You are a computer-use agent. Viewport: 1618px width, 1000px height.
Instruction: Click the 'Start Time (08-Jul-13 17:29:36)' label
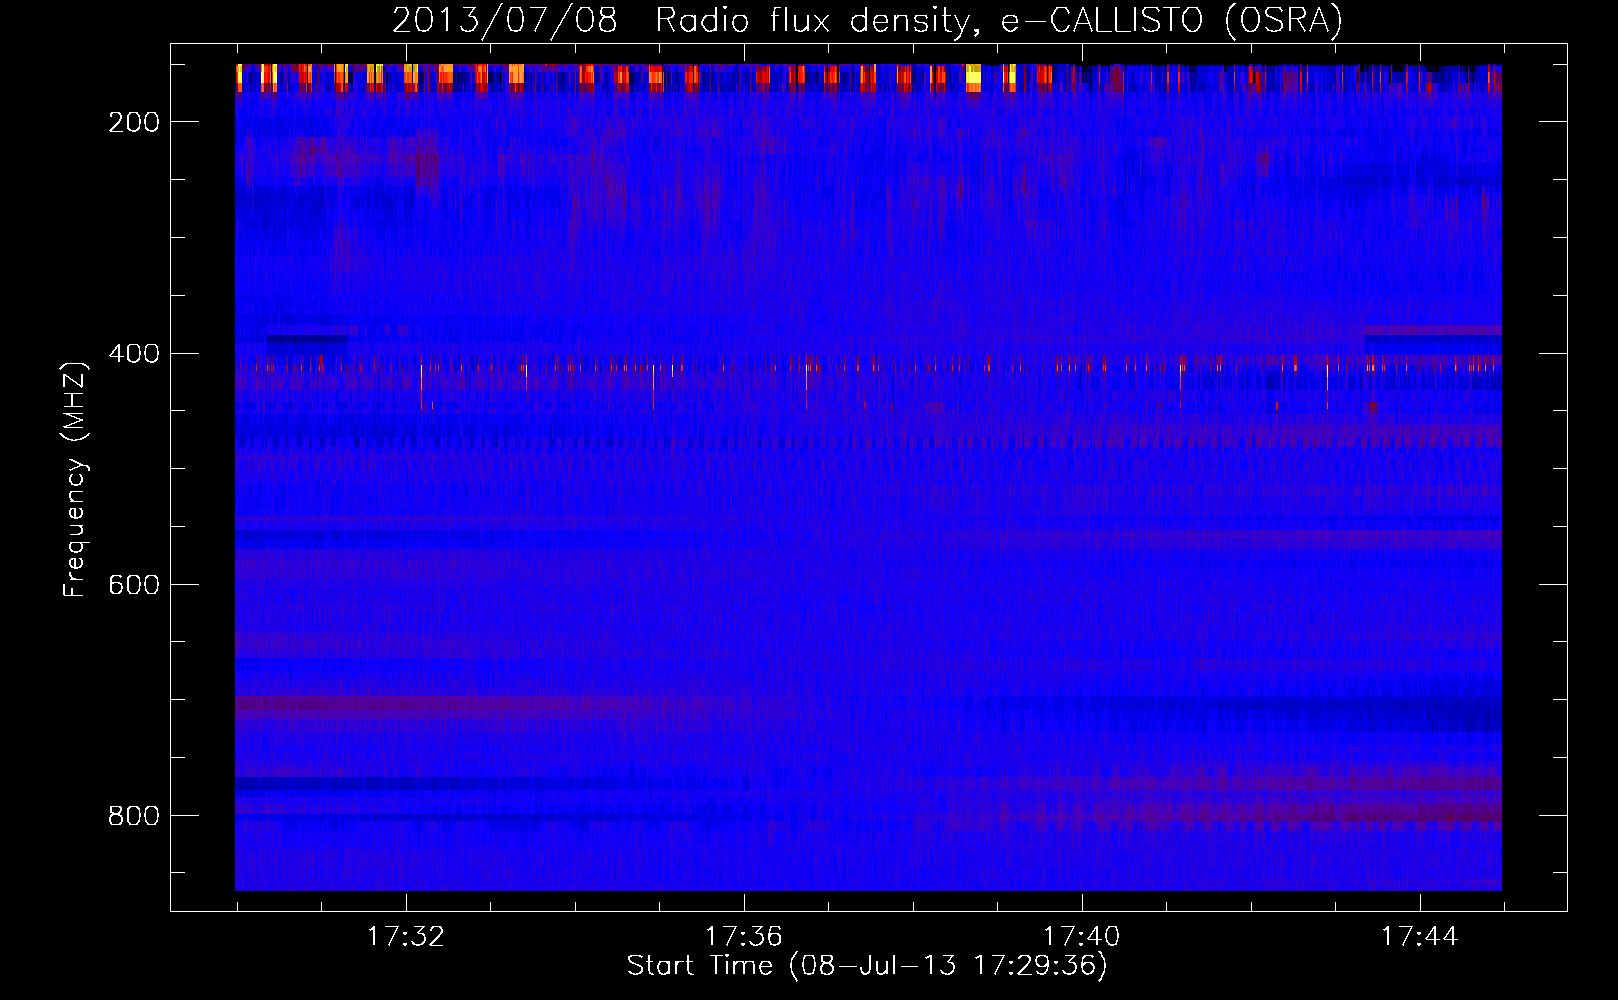tap(867, 966)
